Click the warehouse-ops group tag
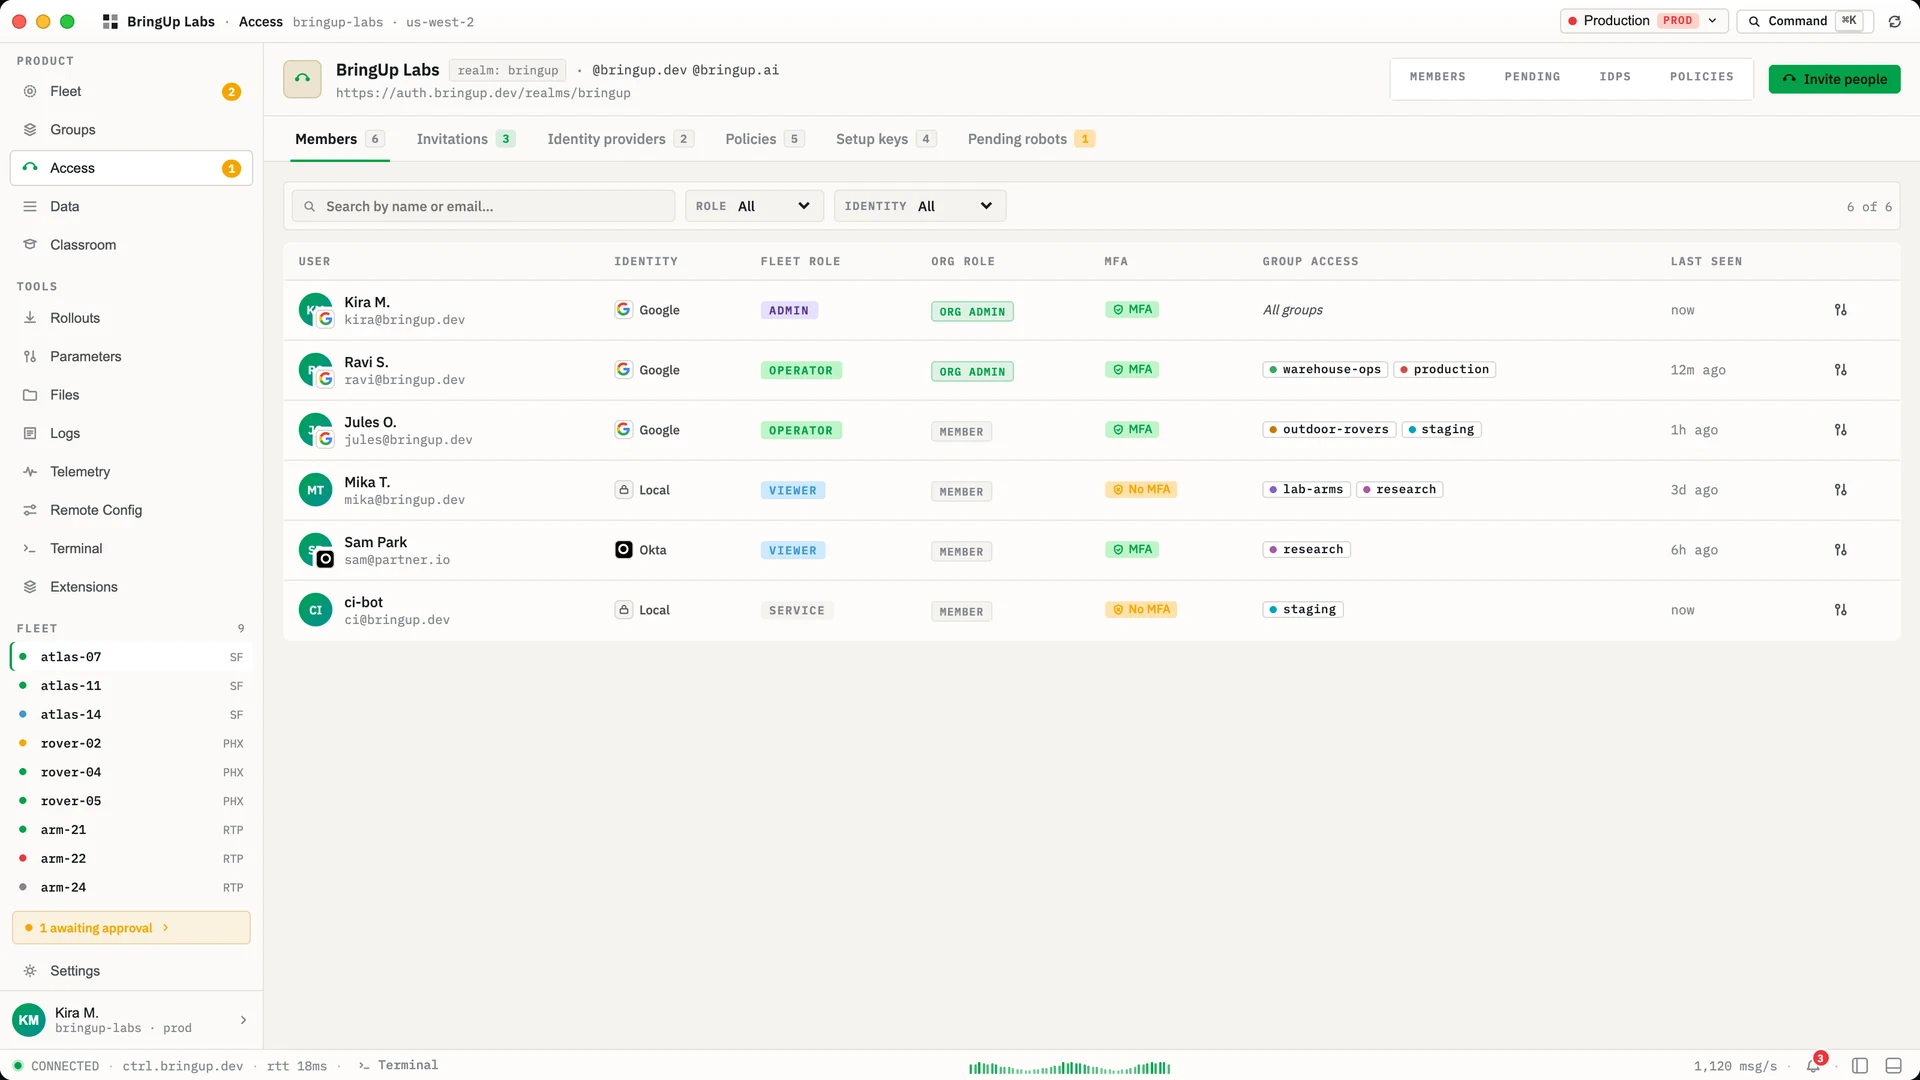Image resolution: width=1920 pixels, height=1080 pixels. pyautogui.click(x=1325, y=370)
